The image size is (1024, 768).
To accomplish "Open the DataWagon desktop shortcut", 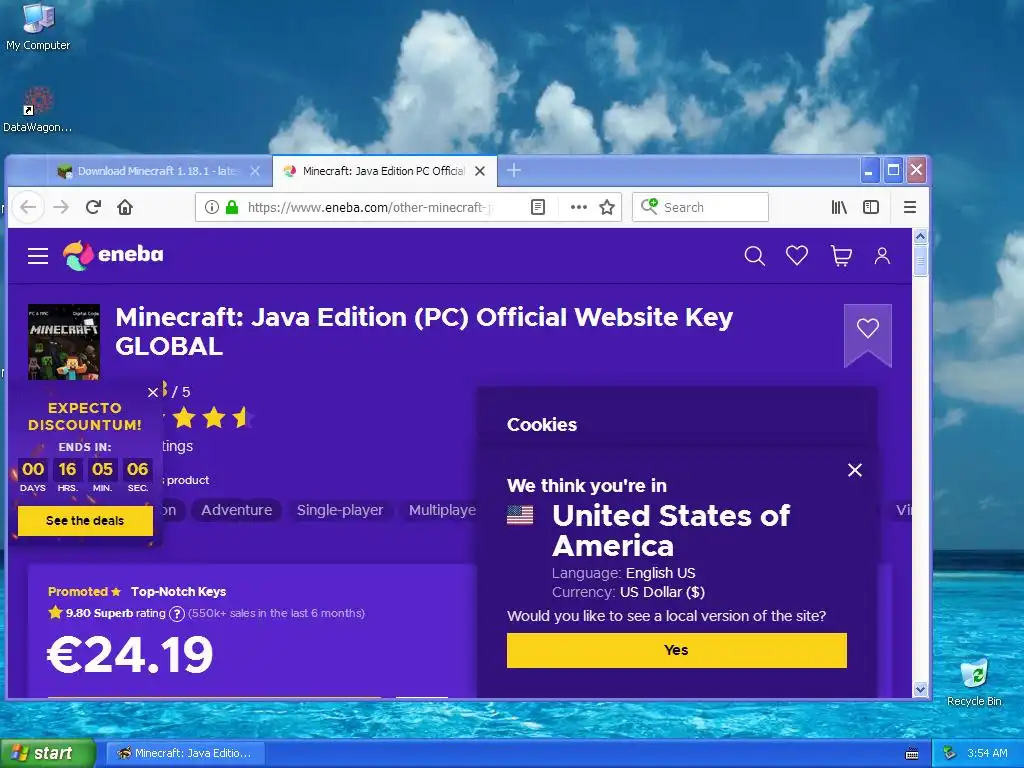I will (x=38, y=110).
